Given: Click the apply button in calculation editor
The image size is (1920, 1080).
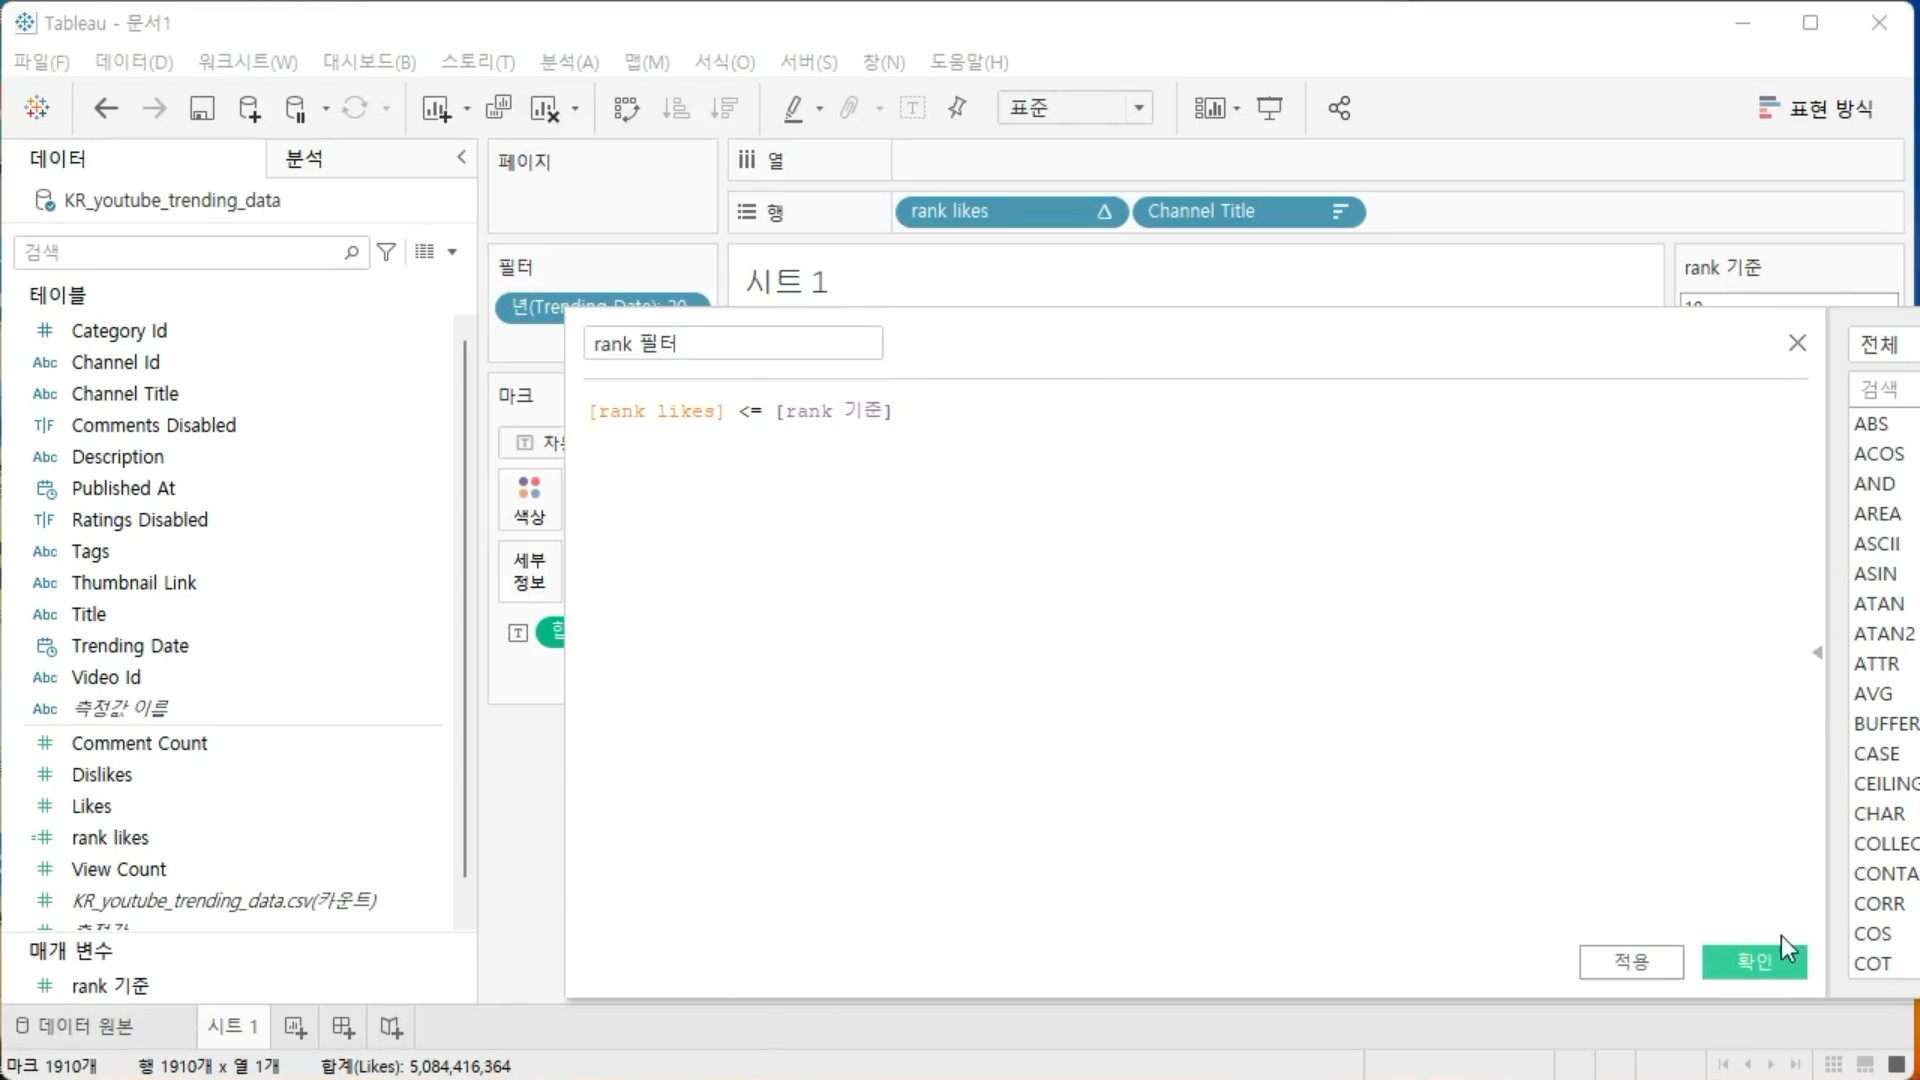Looking at the screenshot, I should (1631, 961).
